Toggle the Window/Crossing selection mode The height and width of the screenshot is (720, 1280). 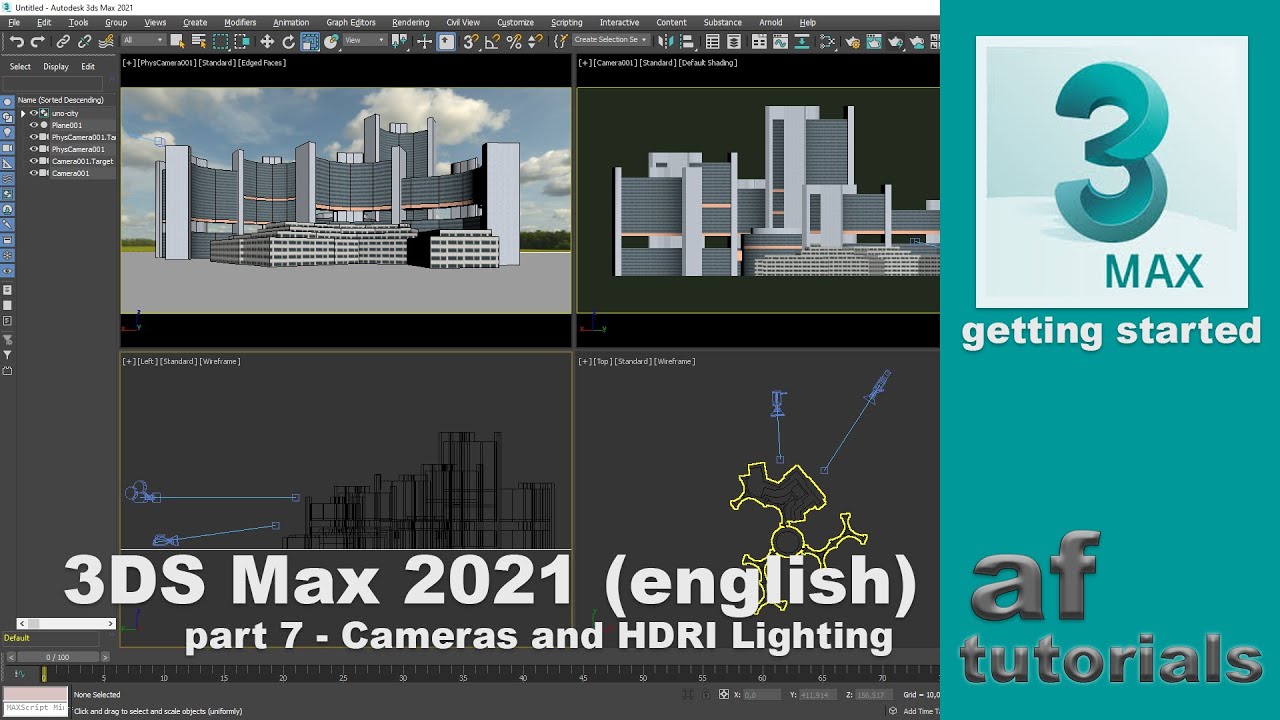tap(242, 41)
